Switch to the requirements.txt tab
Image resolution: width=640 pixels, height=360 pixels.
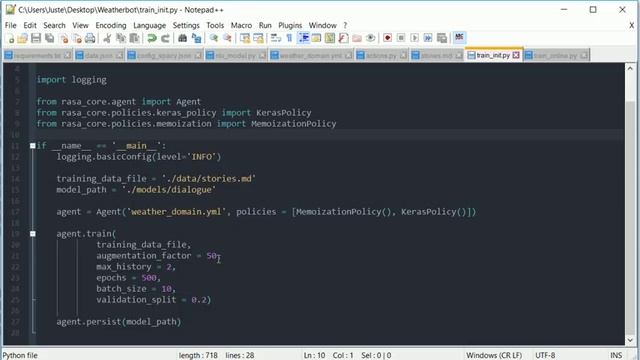coord(37,56)
